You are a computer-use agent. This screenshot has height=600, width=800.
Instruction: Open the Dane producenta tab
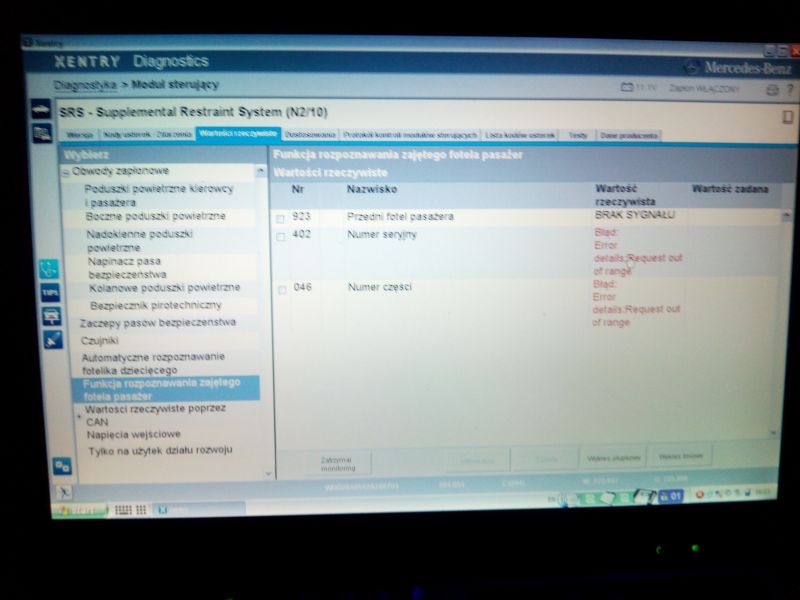click(629, 136)
